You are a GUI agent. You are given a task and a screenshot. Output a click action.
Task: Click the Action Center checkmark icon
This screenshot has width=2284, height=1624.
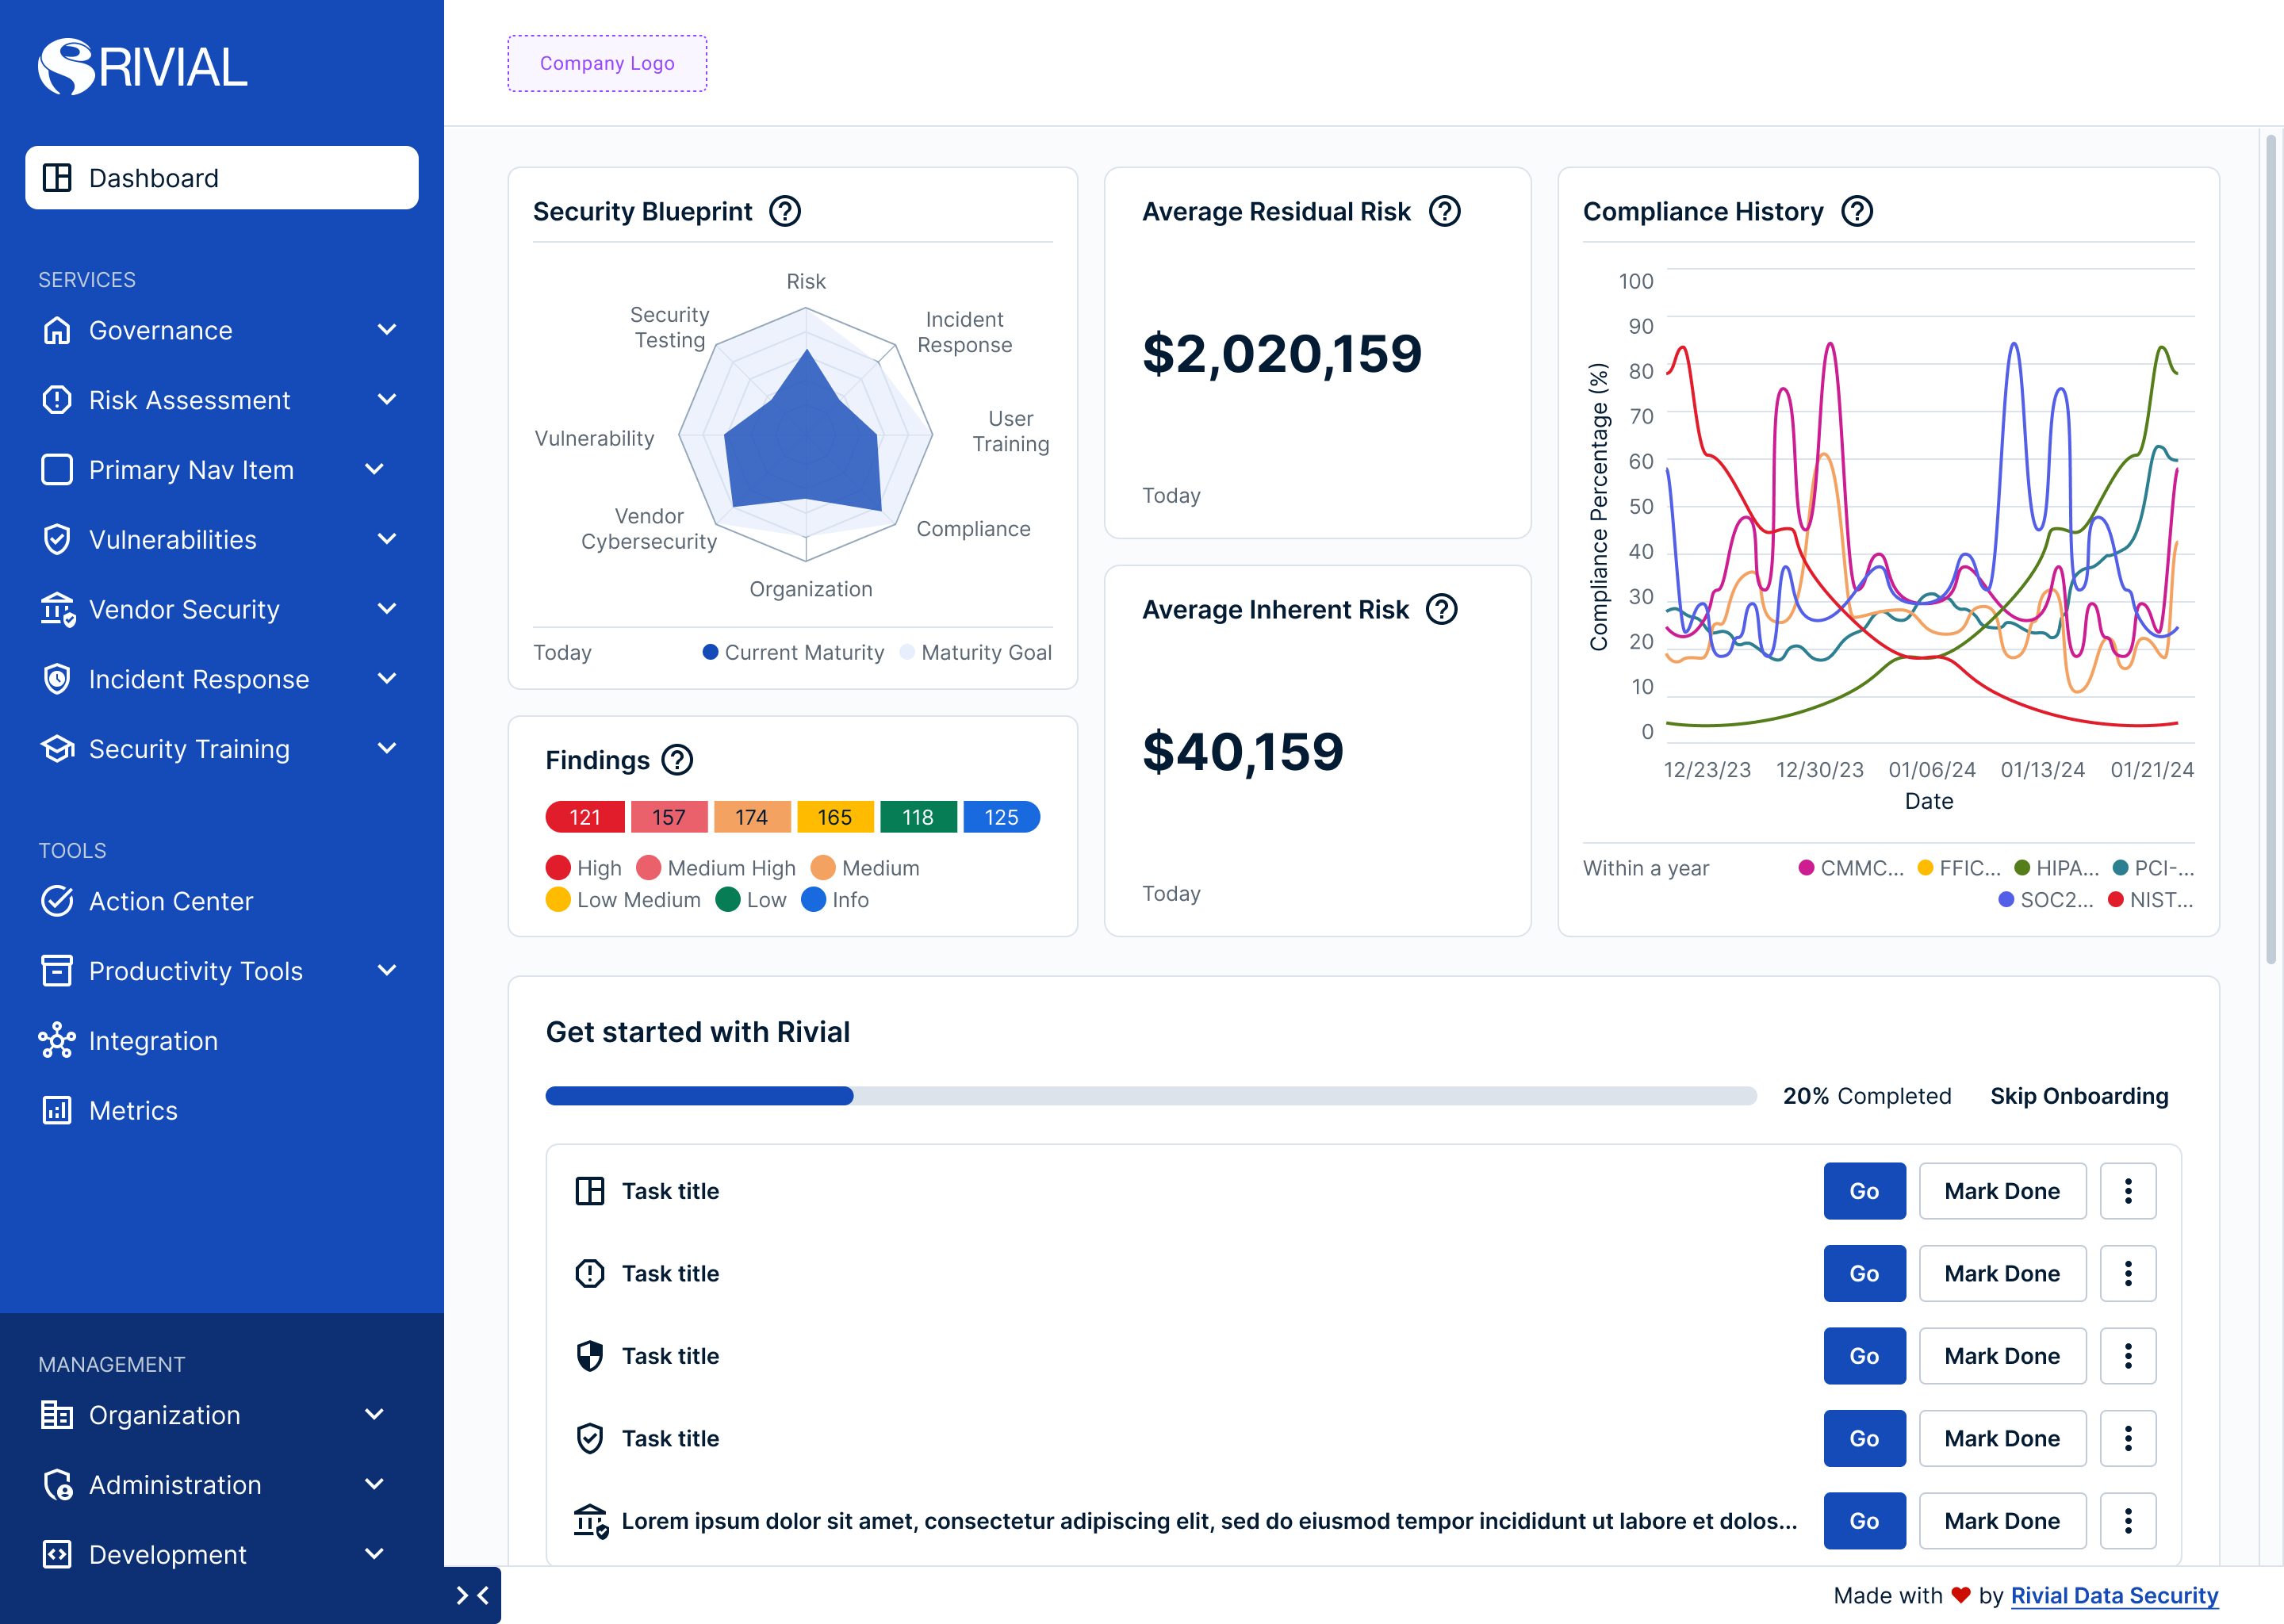tap(57, 901)
